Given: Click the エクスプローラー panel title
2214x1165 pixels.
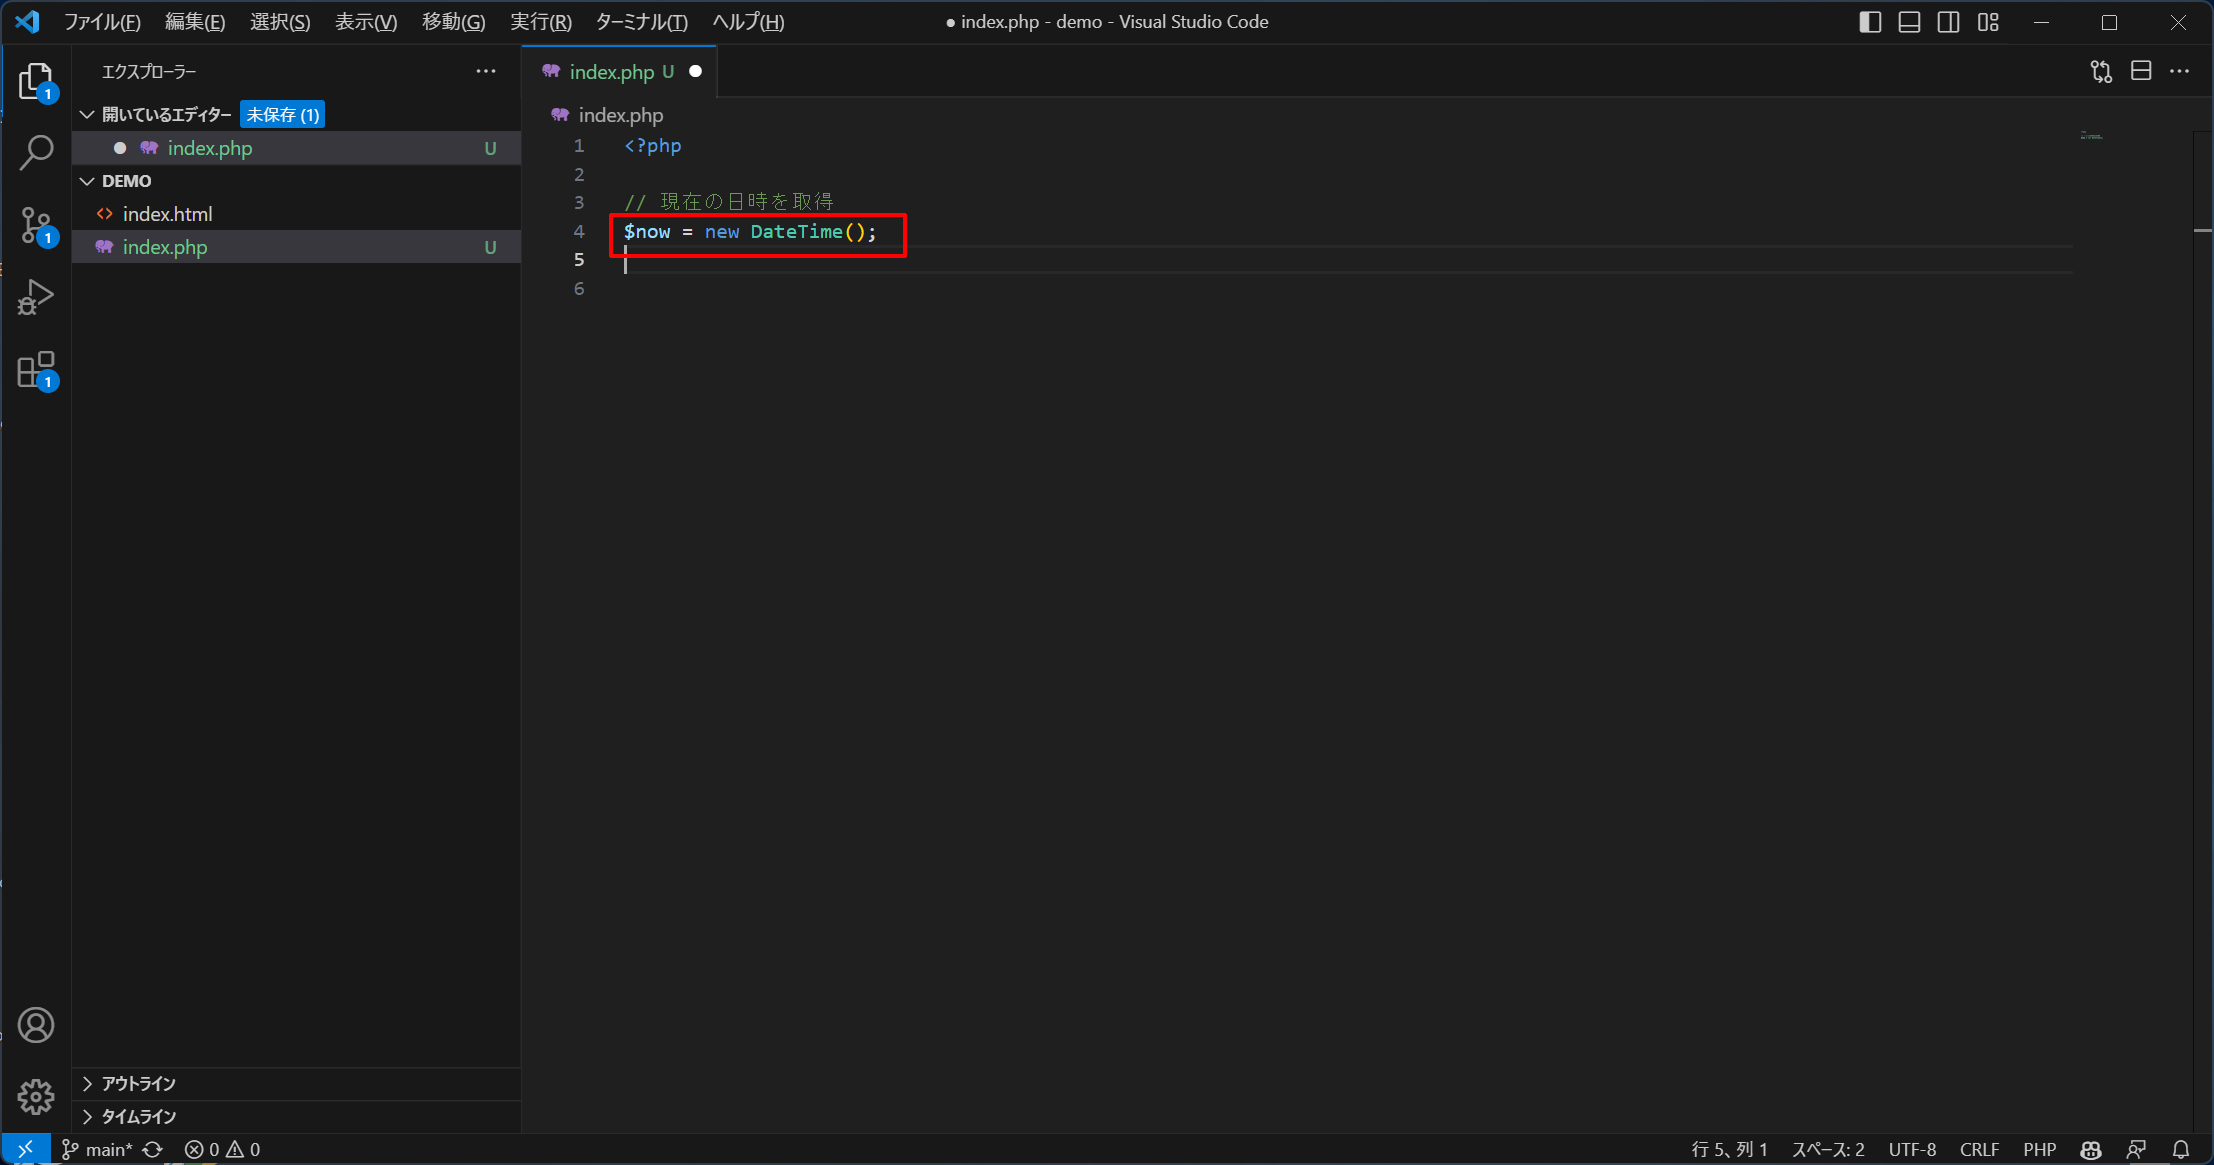Looking at the screenshot, I should pyautogui.click(x=149, y=72).
